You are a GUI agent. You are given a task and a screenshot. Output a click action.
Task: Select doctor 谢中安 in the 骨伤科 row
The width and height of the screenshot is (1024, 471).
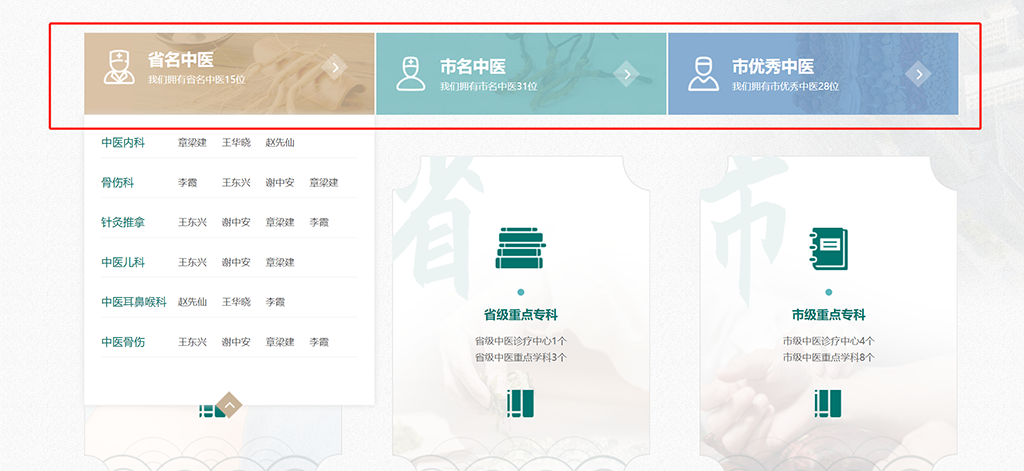point(280,182)
